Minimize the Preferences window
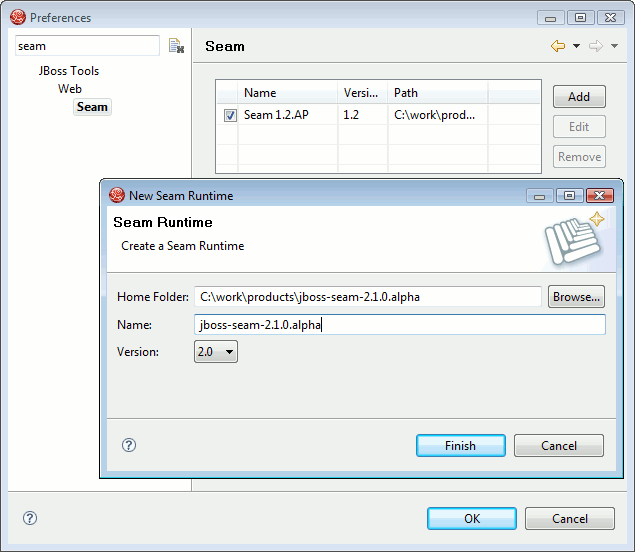Image resolution: width=635 pixels, height=552 pixels. (550, 18)
